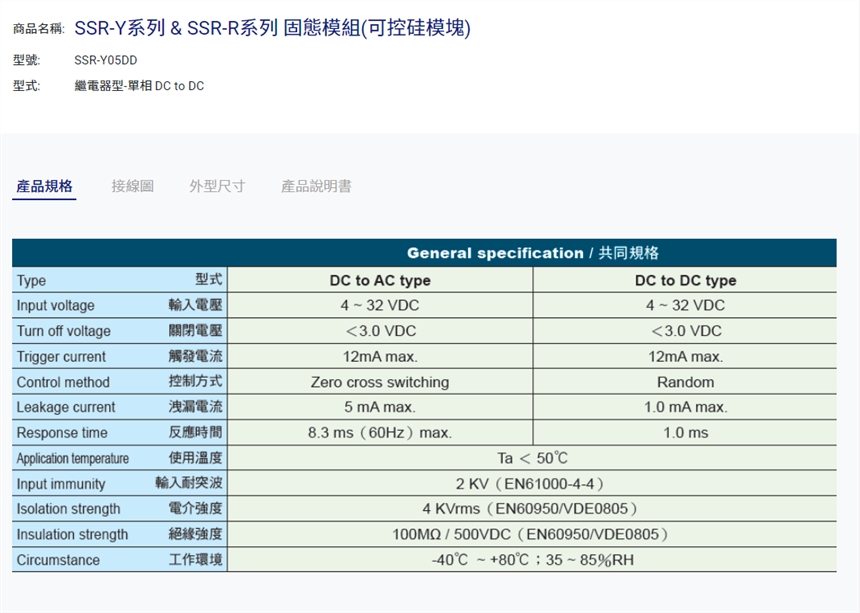This screenshot has width=860, height=613.
Task: Click the General specification table header
Action: [424, 253]
